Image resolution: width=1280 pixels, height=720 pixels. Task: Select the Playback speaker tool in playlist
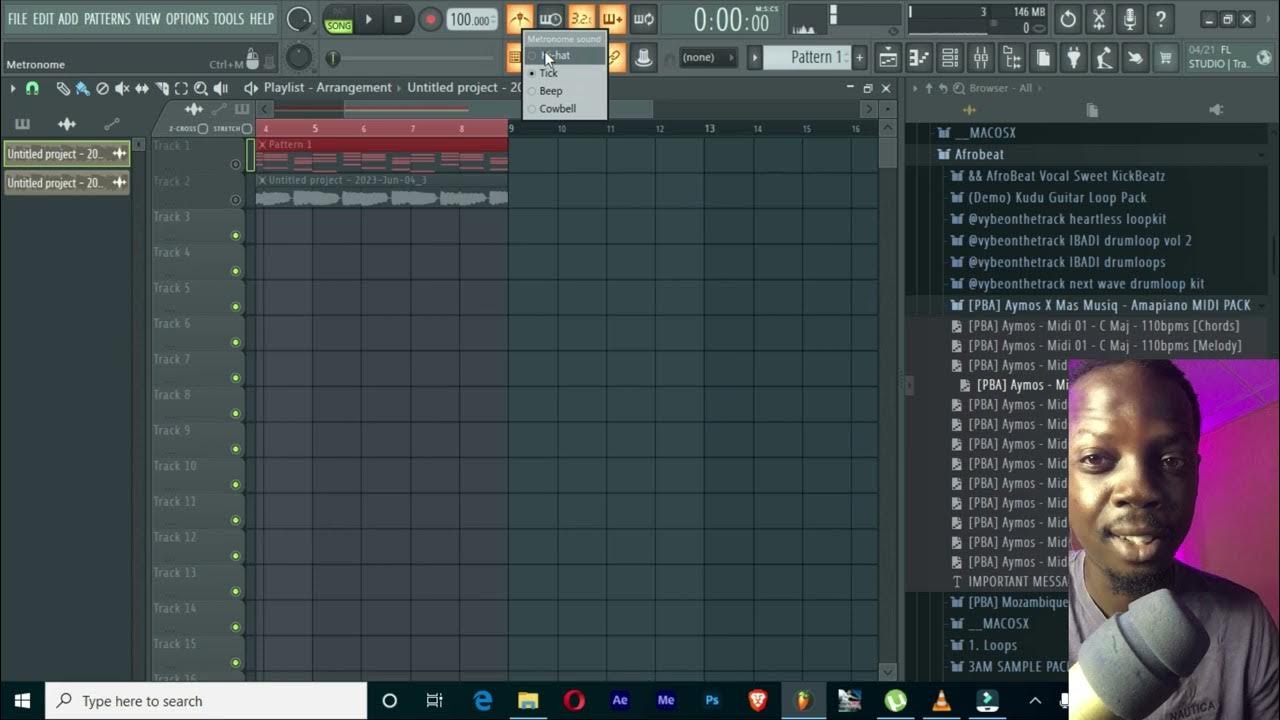[221, 88]
